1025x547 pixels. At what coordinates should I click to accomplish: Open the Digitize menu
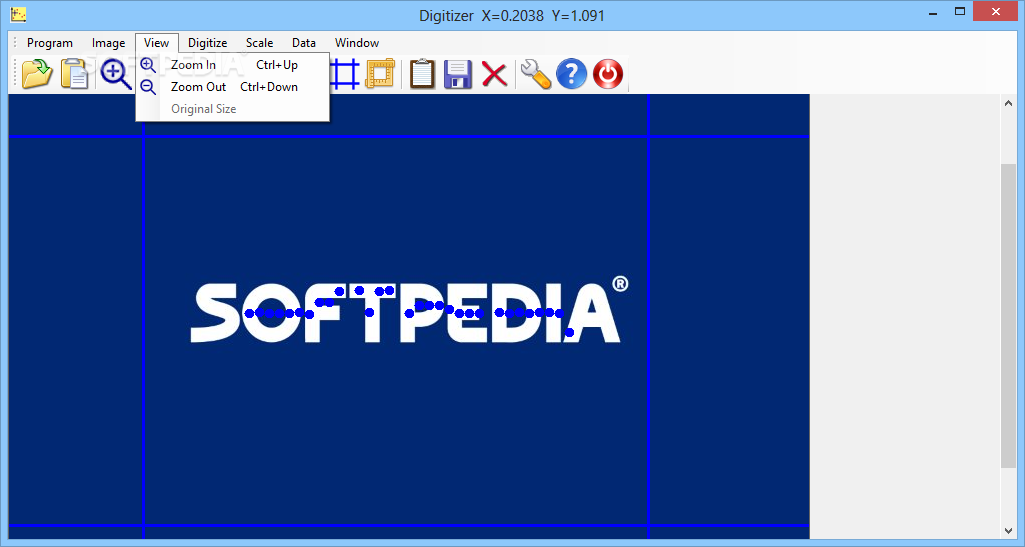click(x=207, y=42)
